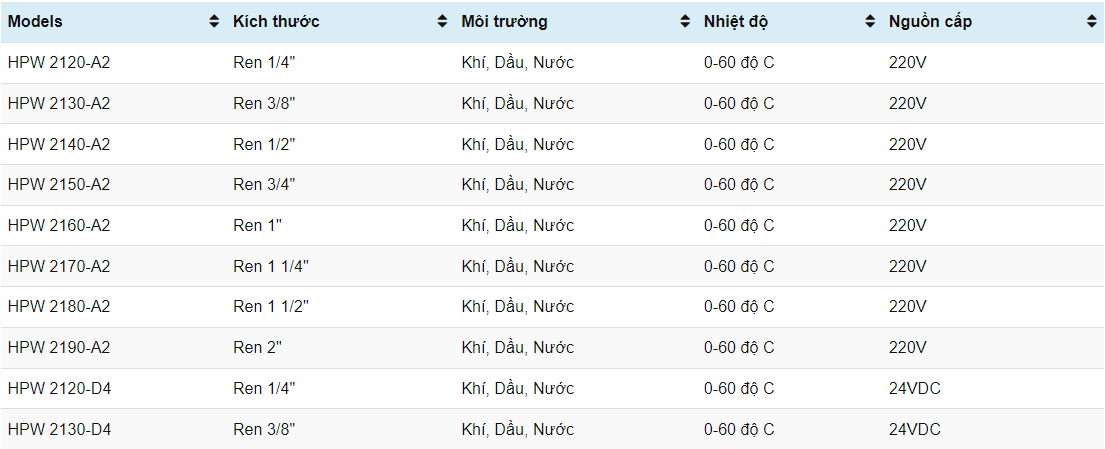The height and width of the screenshot is (449, 1105).
Task: Click the Môi trường column header label
Action: 504,22
